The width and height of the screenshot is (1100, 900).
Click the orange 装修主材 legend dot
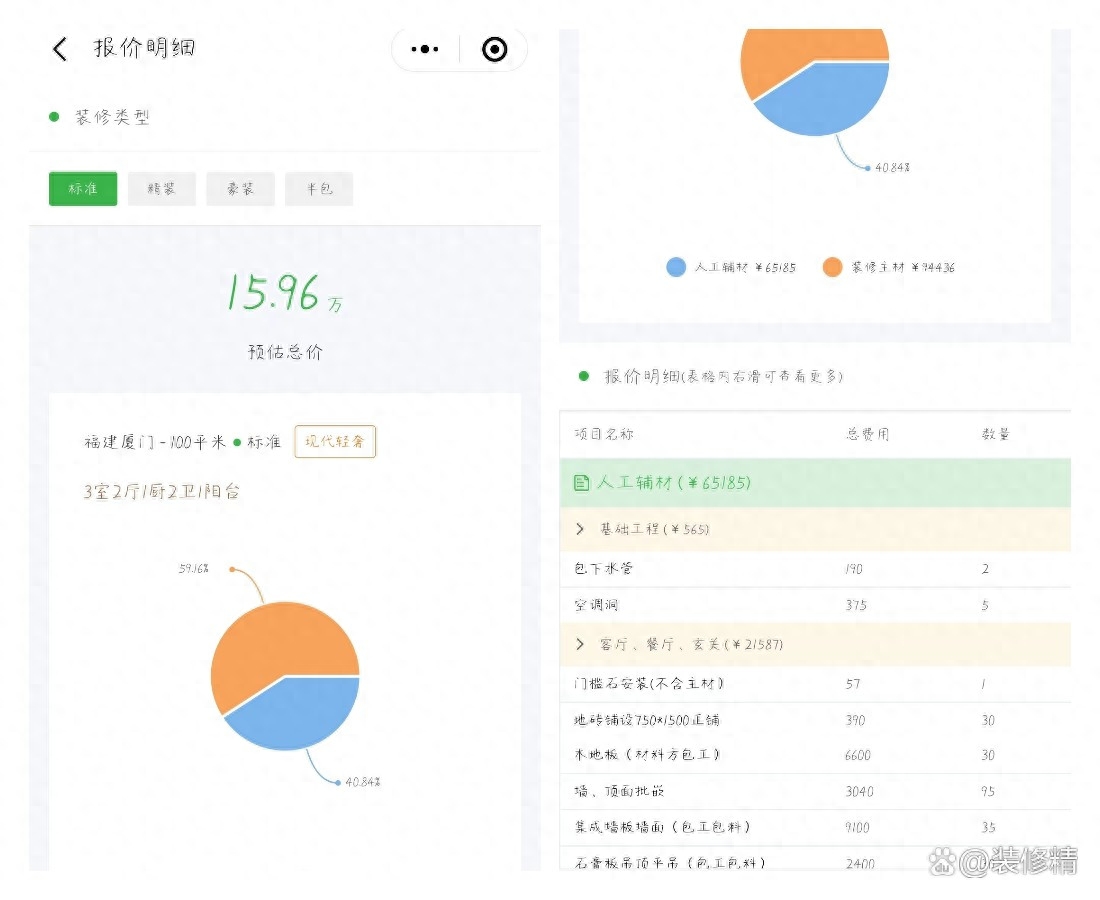tap(832, 267)
